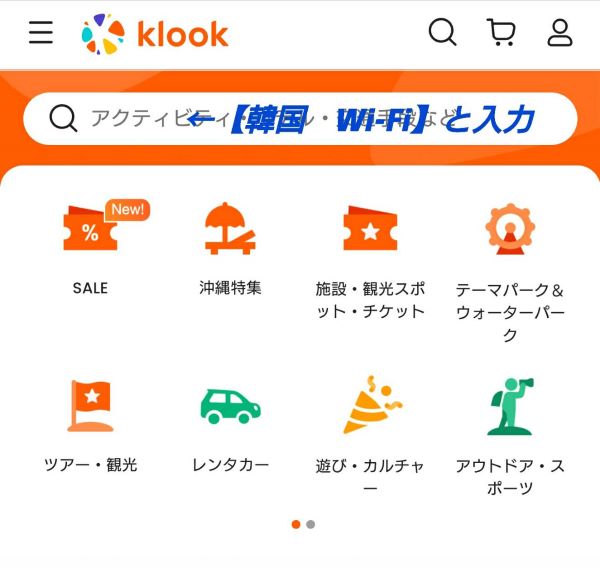Image resolution: width=600 pixels, height=568 pixels.
Task: Switch to second carousel page dot
Action: coord(311,524)
